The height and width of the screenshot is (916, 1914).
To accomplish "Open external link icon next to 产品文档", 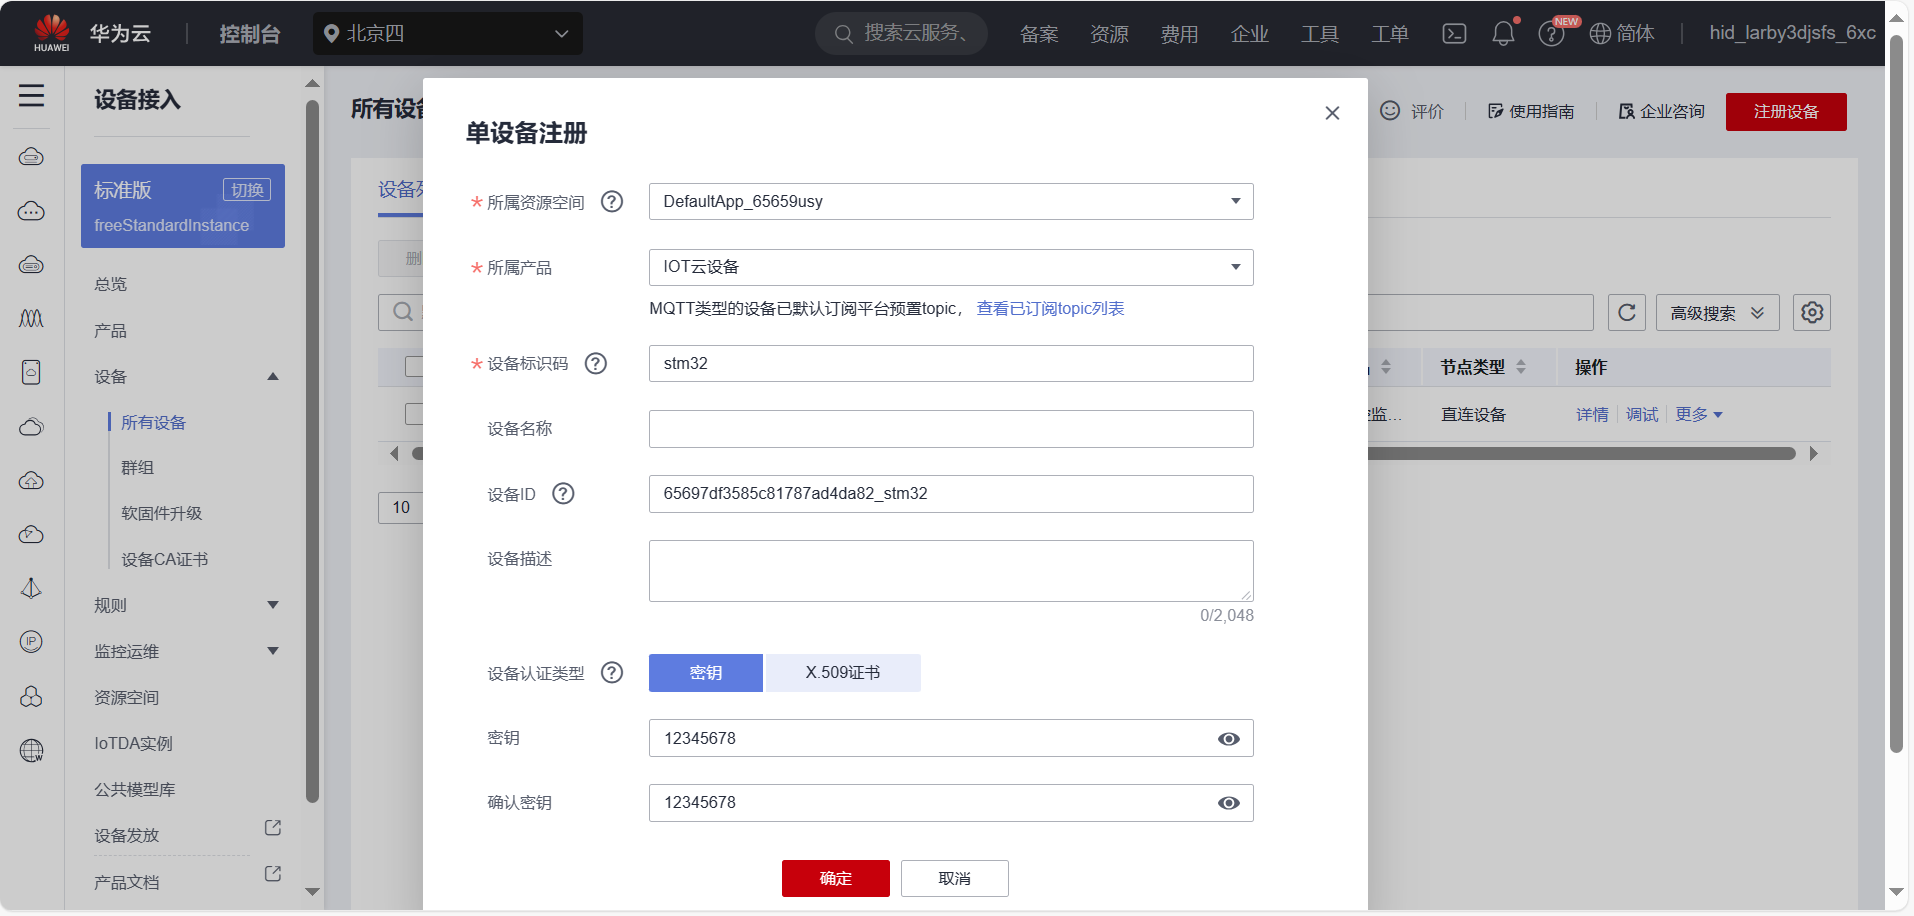I will coord(272,874).
